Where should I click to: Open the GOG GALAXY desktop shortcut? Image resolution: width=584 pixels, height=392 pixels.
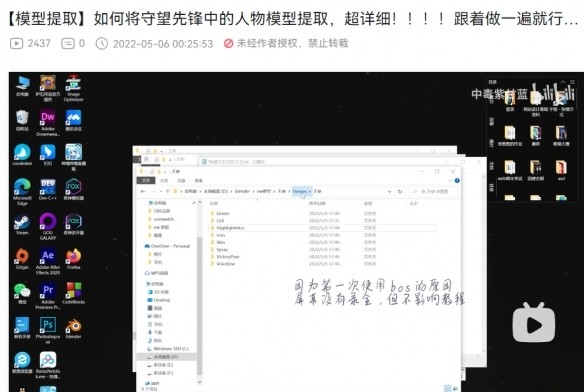click(x=48, y=227)
